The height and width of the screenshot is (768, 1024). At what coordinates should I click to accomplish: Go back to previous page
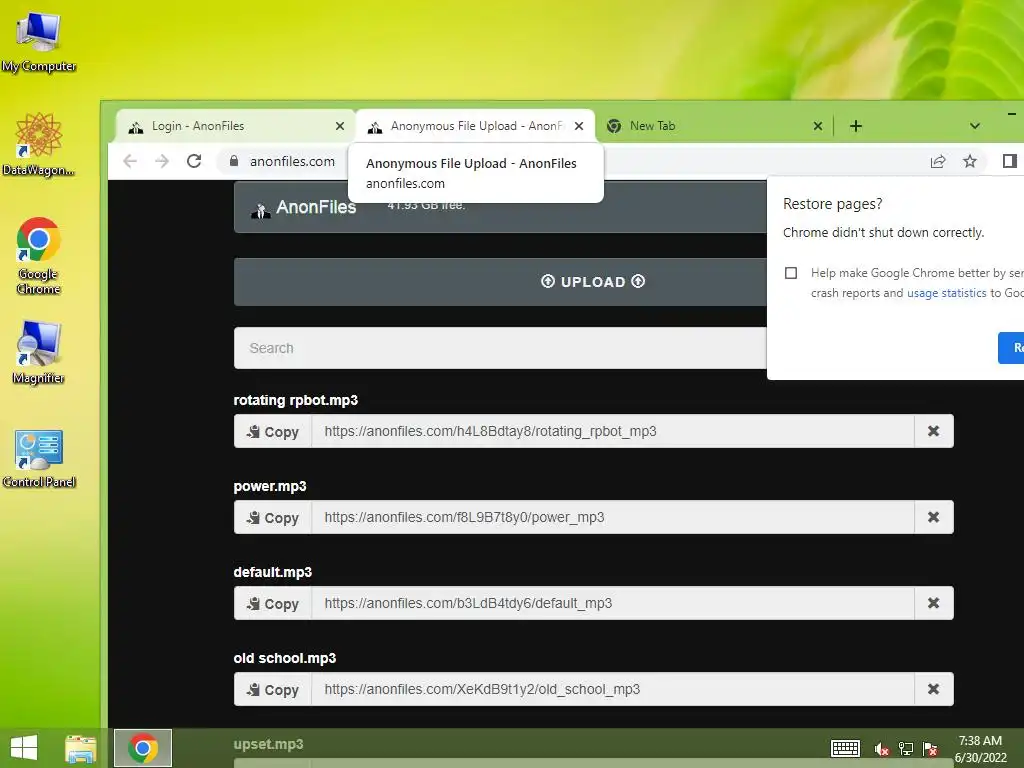tap(130, 161)
